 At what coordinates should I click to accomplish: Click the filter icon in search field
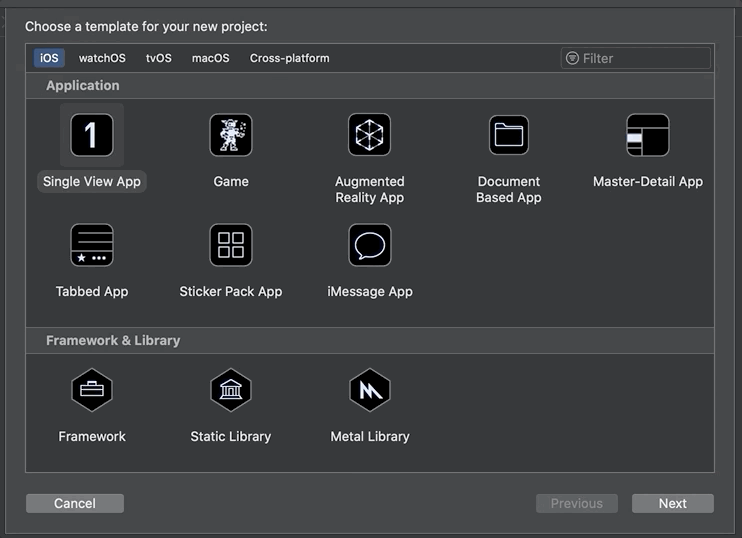coord(572,58)
